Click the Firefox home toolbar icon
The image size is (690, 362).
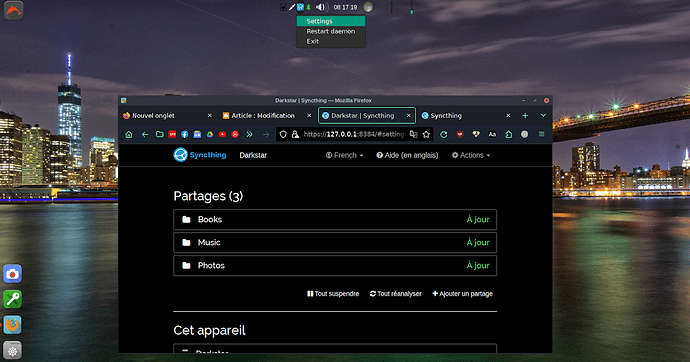click(128, 135)
